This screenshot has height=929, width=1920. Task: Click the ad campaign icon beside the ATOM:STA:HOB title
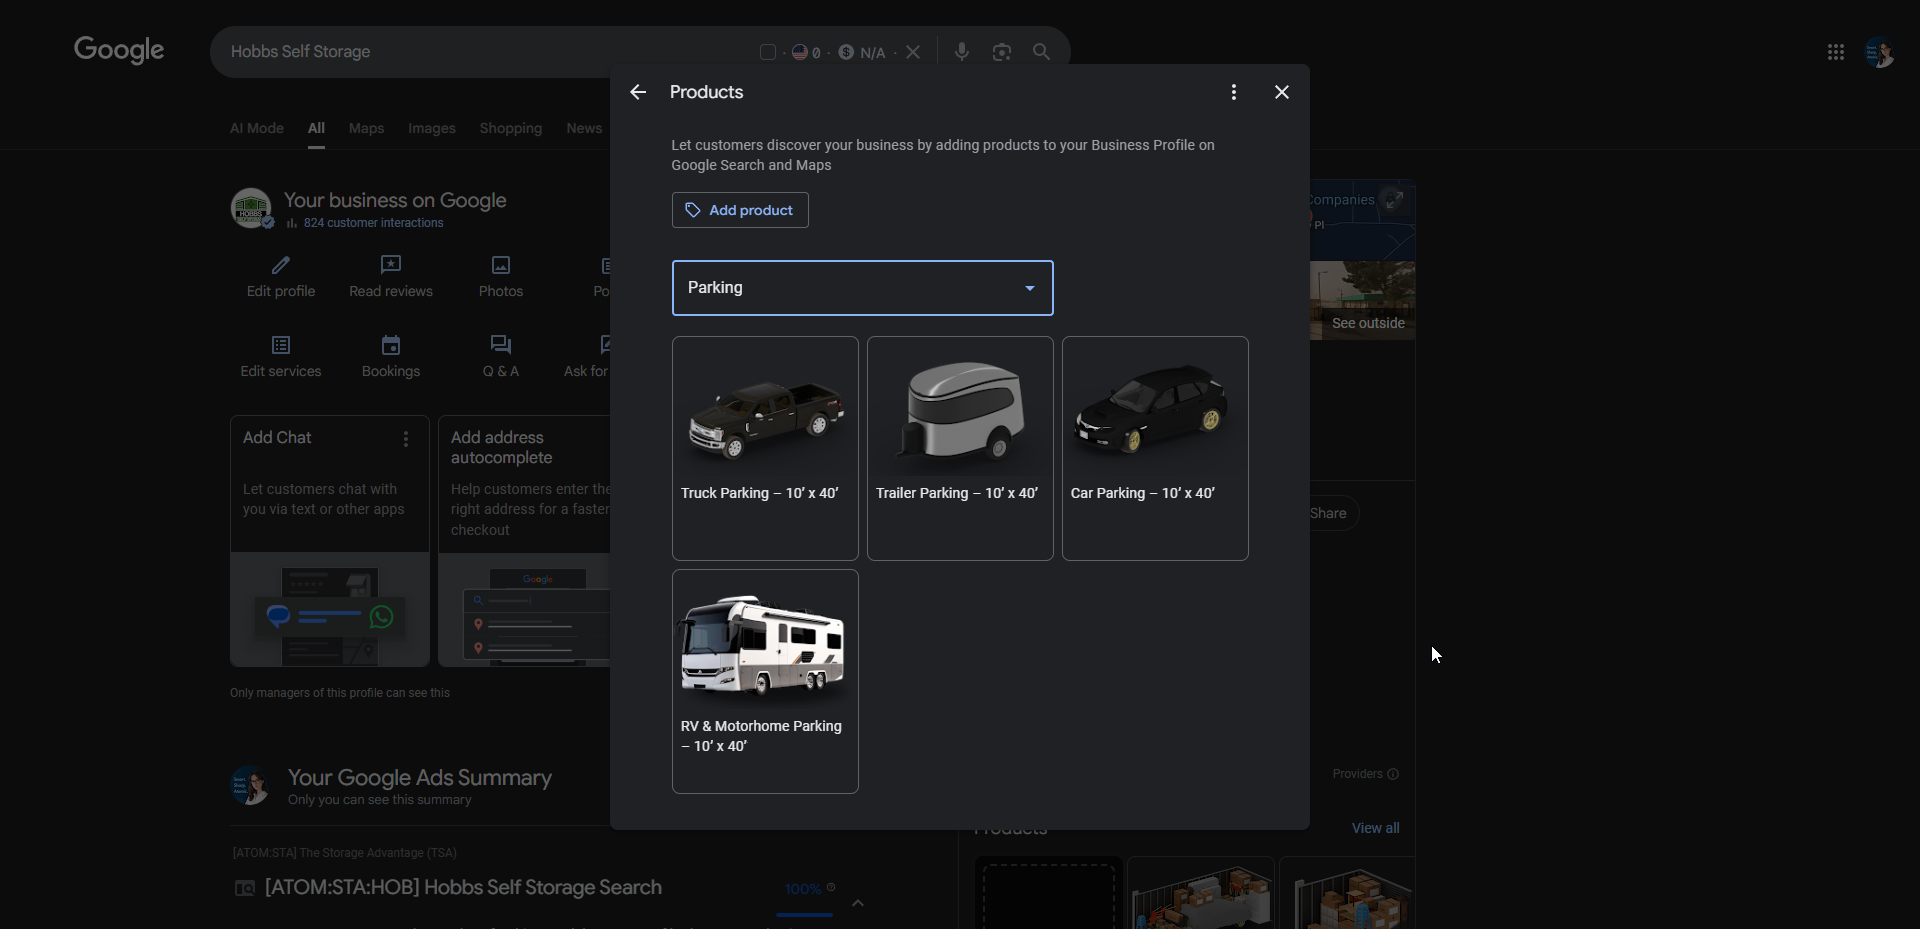[245, 888]
